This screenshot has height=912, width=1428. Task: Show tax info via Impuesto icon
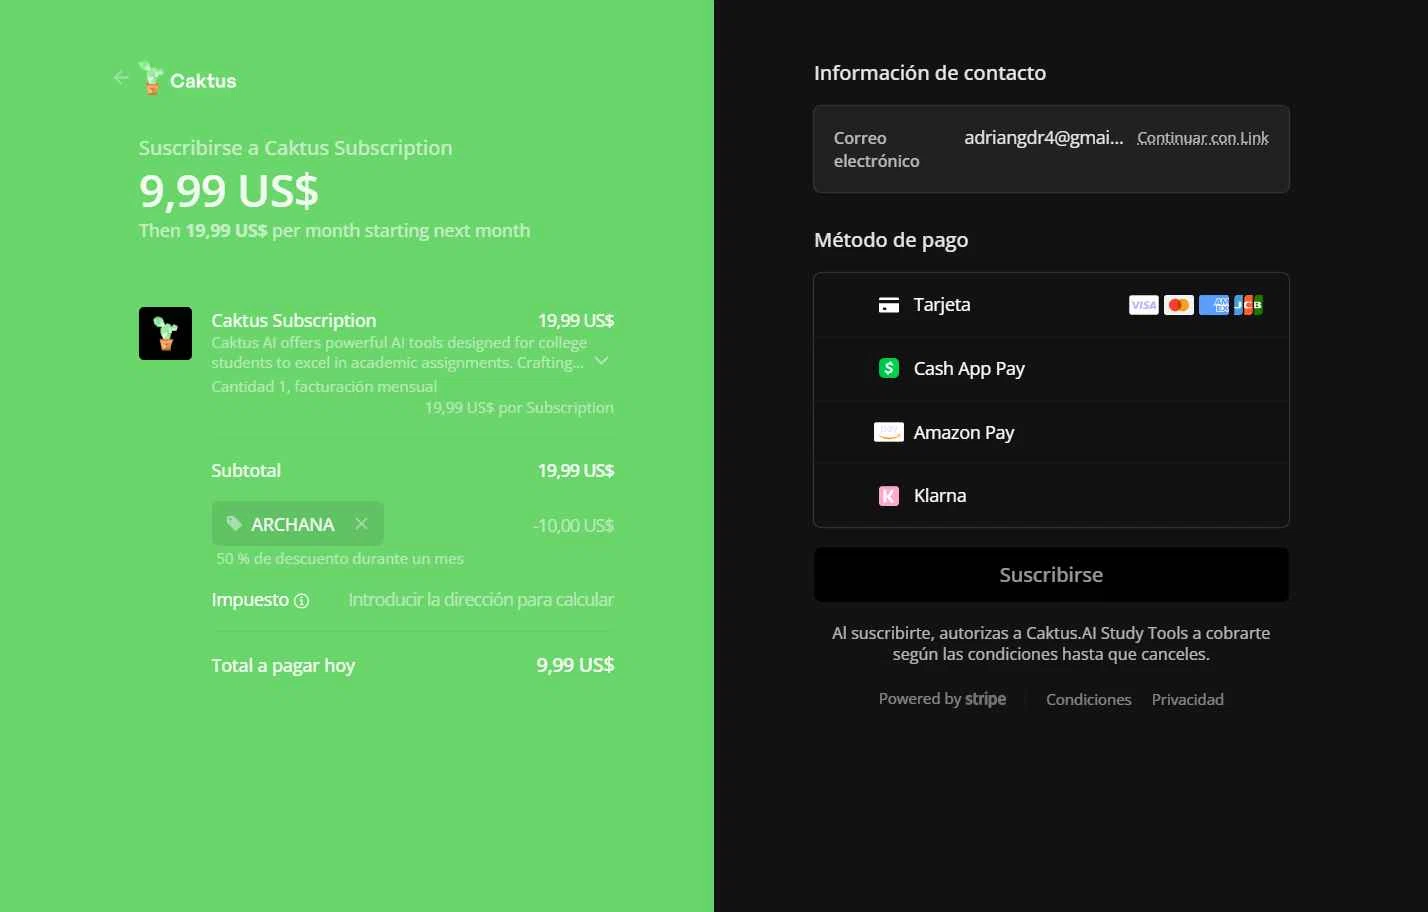[301, 601]
